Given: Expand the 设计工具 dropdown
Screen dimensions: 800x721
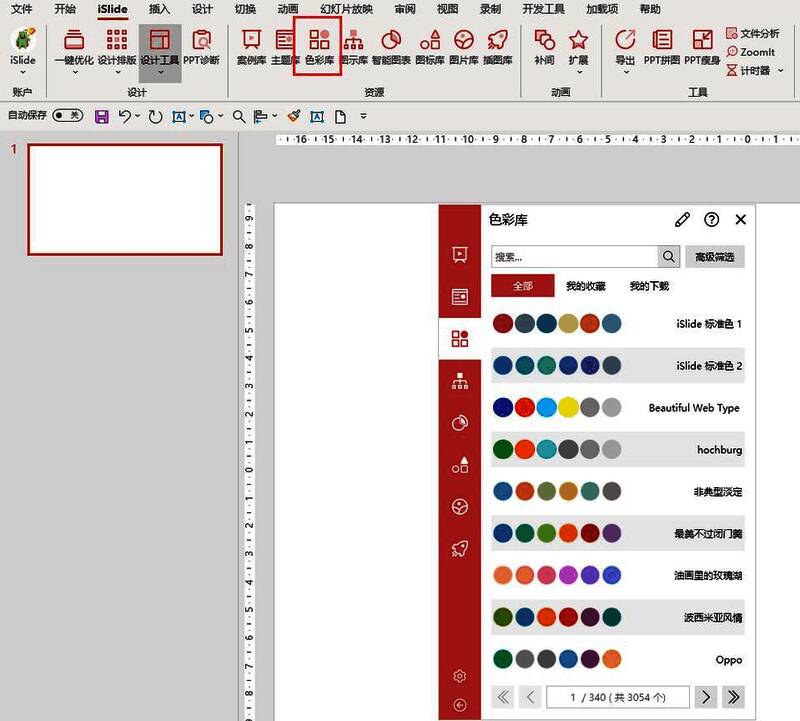Looking at the screenshot, I should click(x=159, y=71).
